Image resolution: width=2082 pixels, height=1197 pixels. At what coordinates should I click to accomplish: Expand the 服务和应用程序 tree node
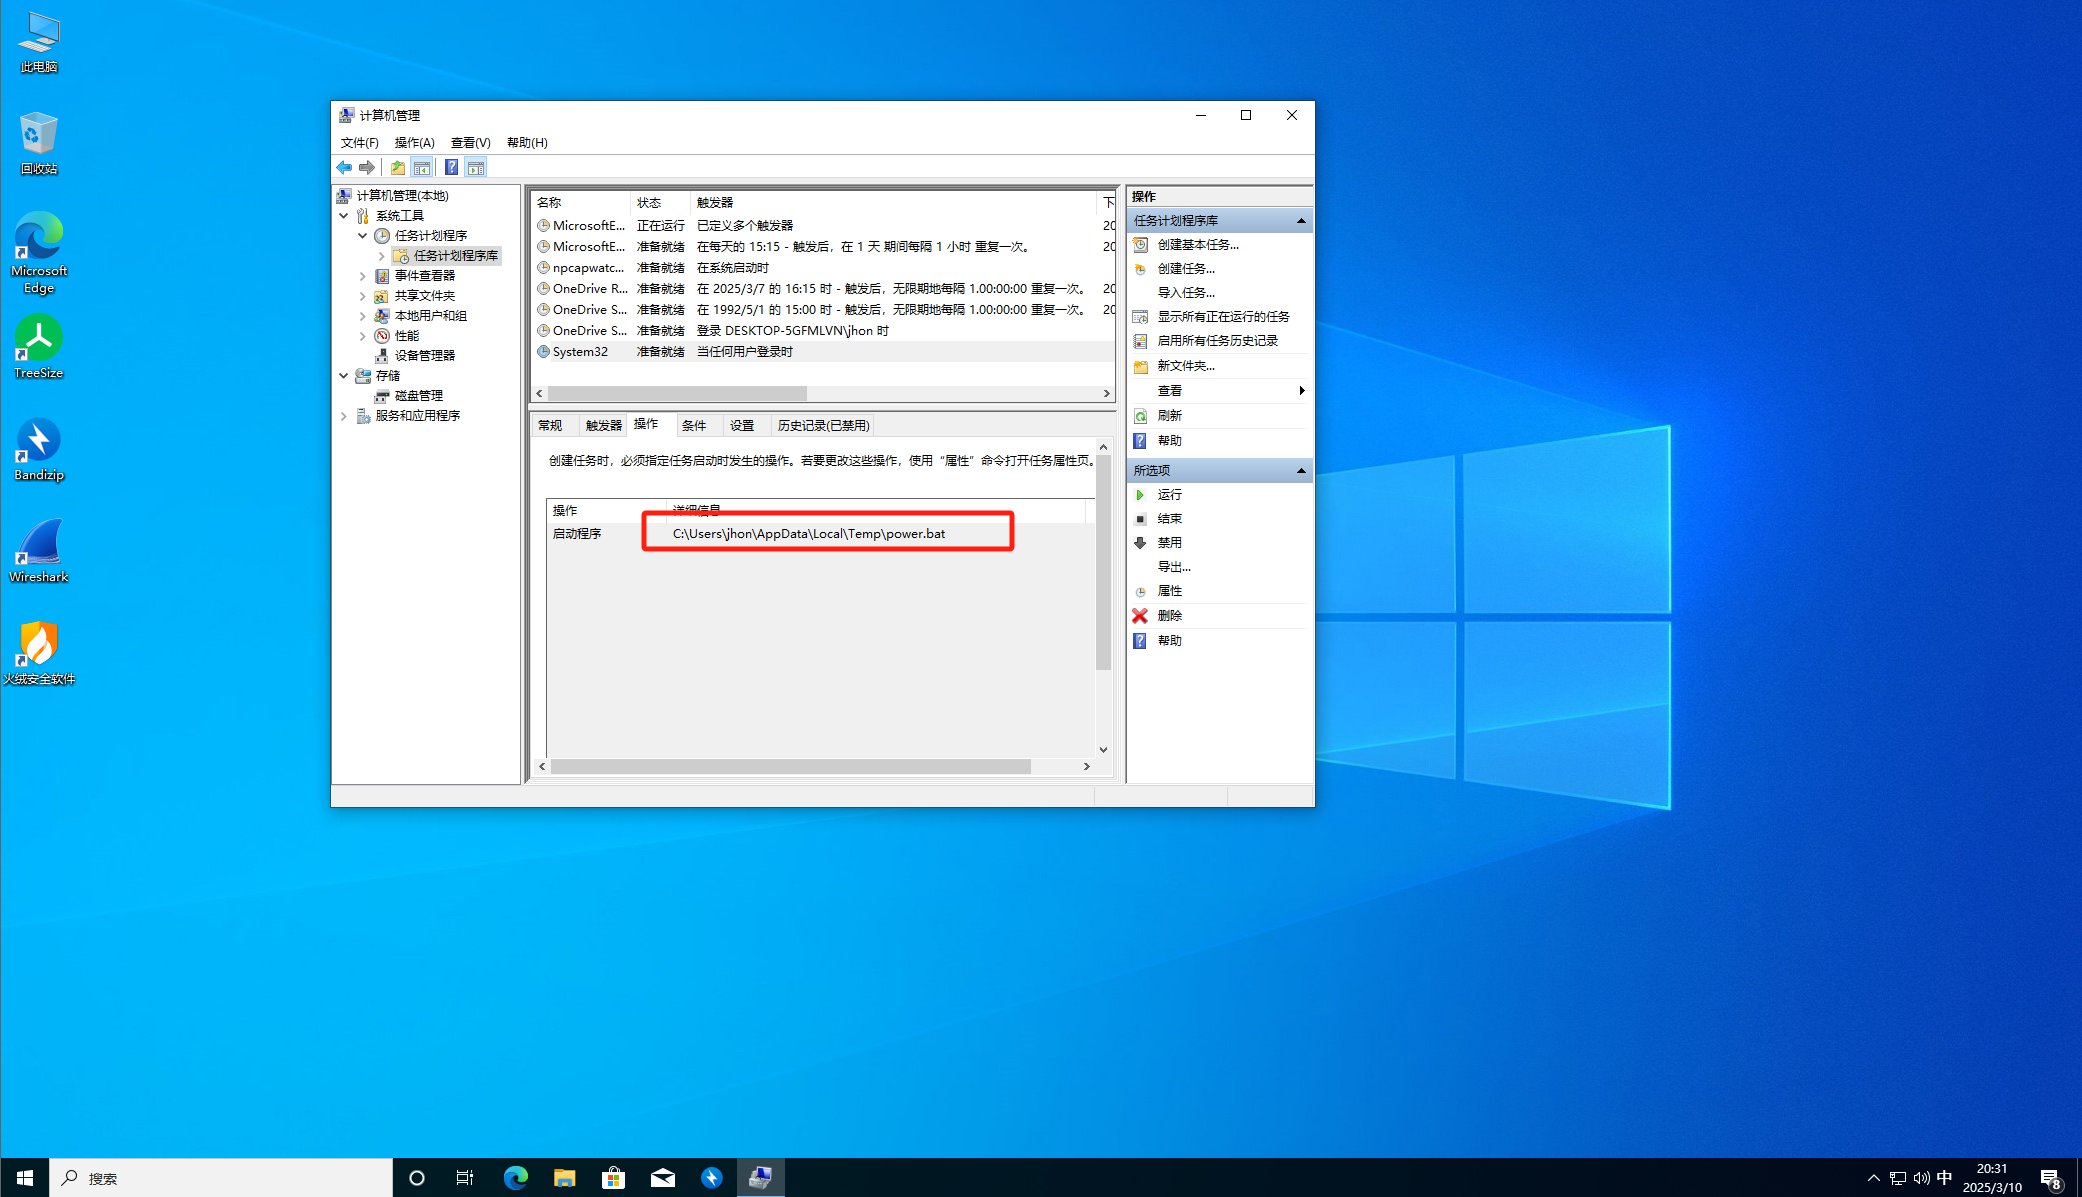(344, 416)
